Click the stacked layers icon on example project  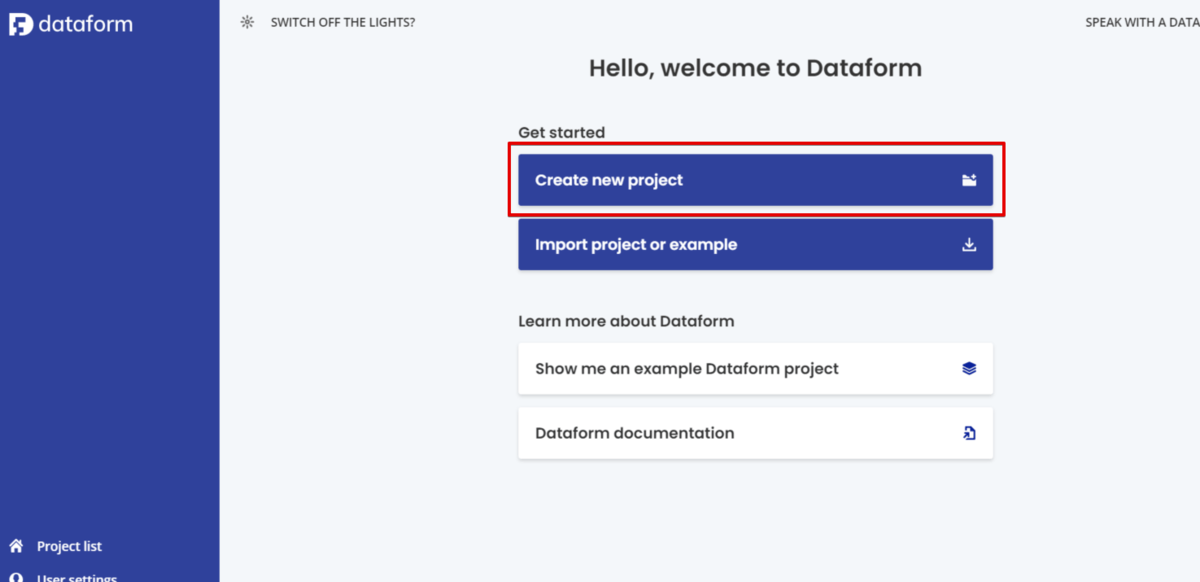(x=968, y=369)
